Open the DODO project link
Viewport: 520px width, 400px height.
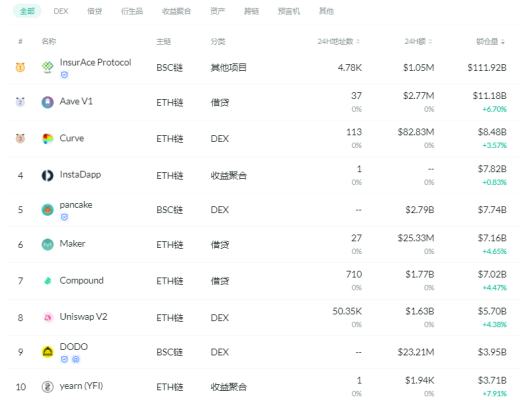click(x=74, y=347)
